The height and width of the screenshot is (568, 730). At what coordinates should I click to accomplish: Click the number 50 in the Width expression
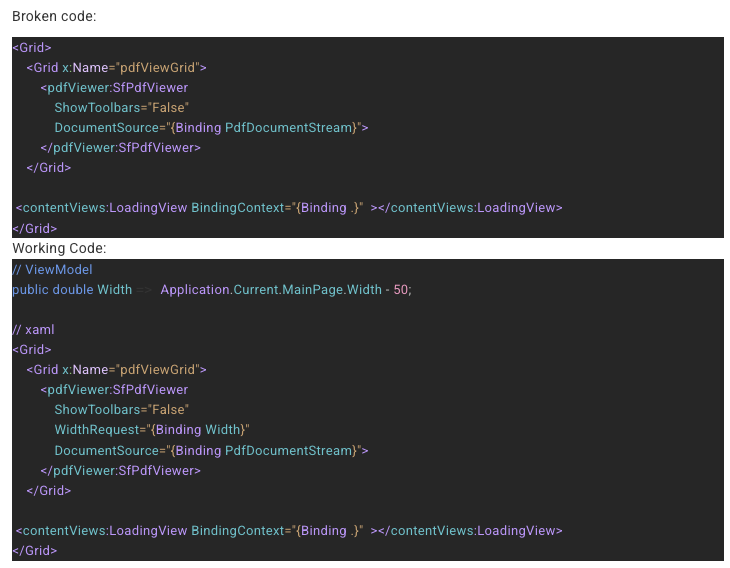[400, 289]
